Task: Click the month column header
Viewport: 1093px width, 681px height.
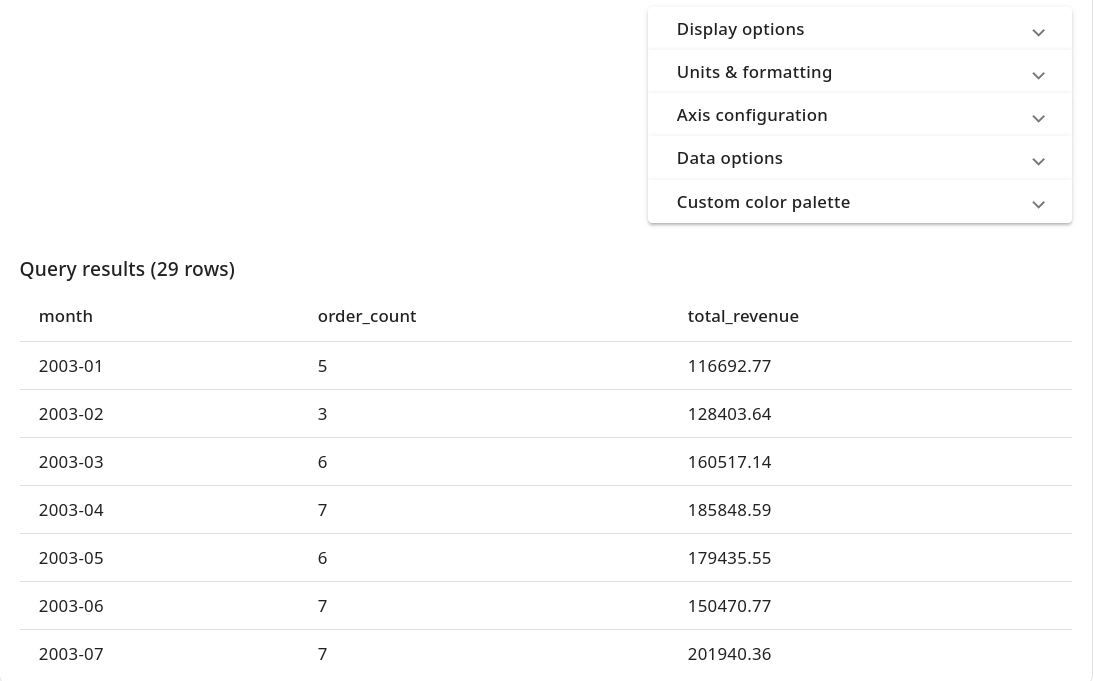Action: coord(66,316)
